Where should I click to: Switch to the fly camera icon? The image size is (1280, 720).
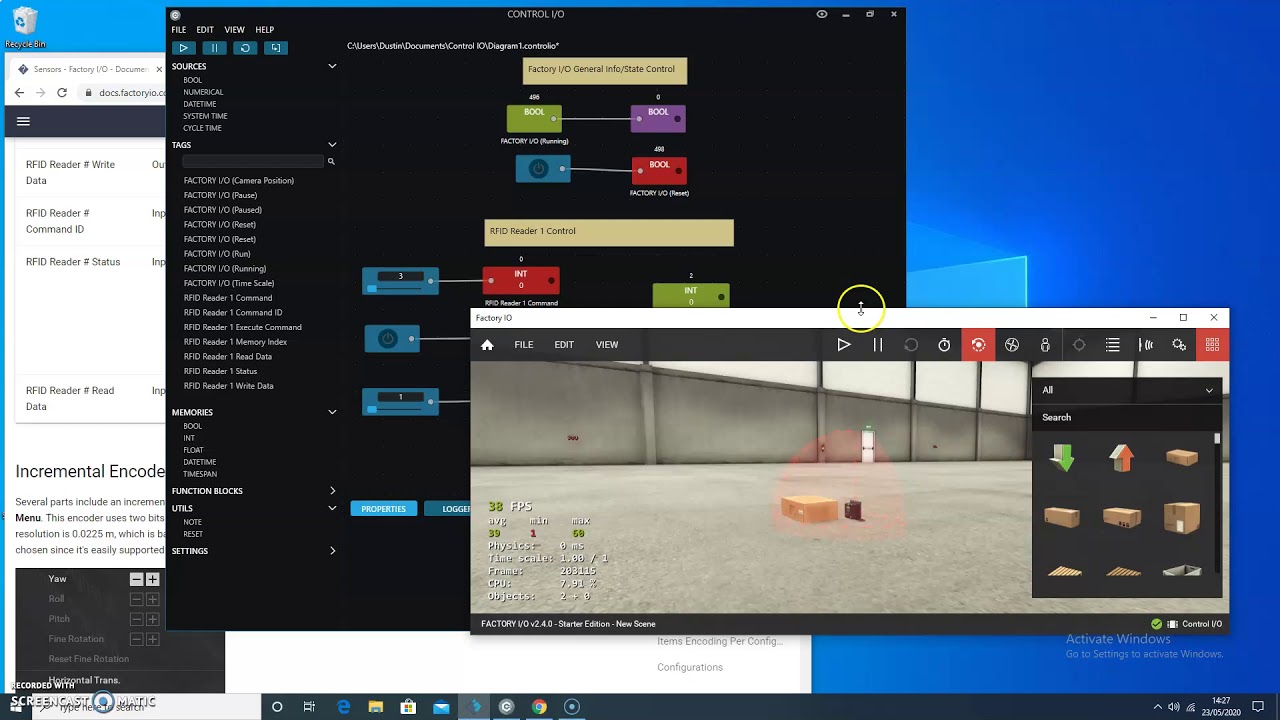pyautogui.click(x=1012, y=345)
